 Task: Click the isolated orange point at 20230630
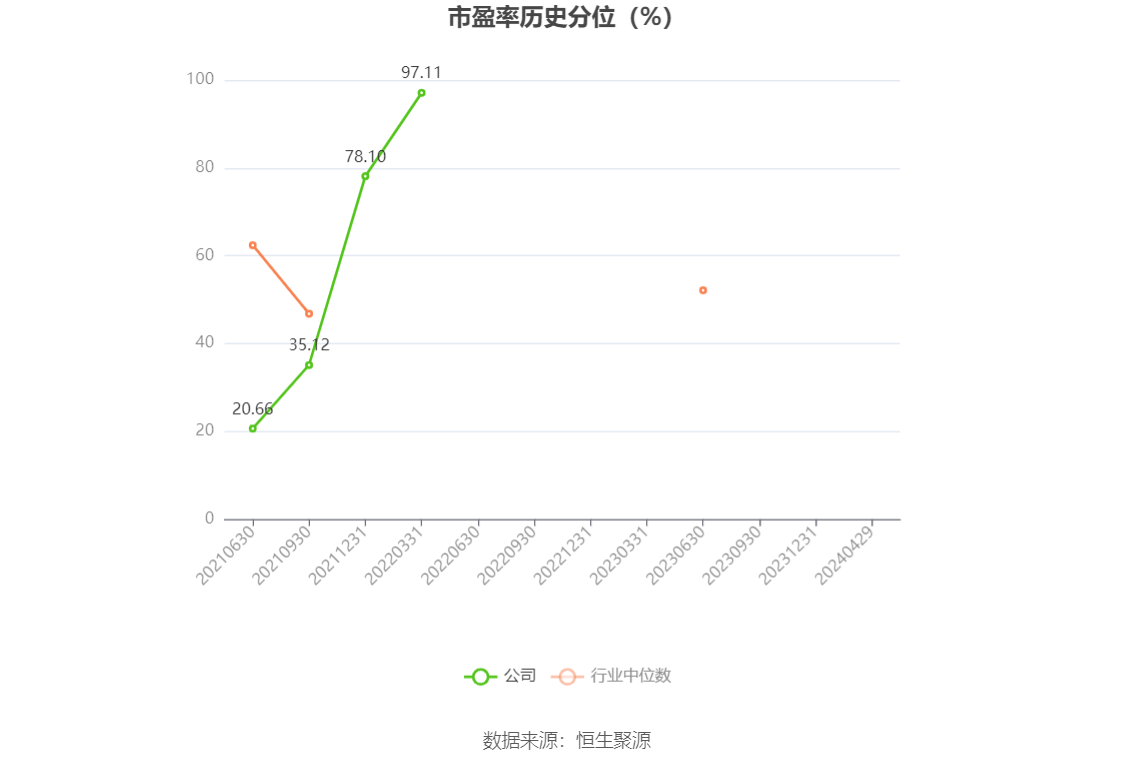703,290
